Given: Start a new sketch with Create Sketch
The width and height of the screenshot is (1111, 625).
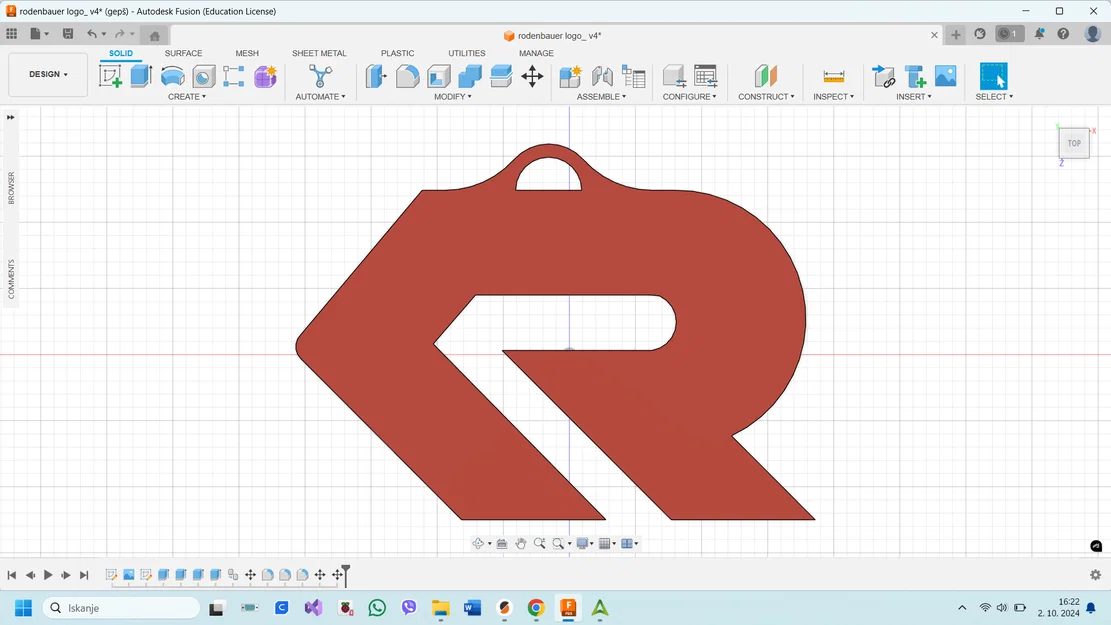Looking at the screenshot, I should coord(111,76).
